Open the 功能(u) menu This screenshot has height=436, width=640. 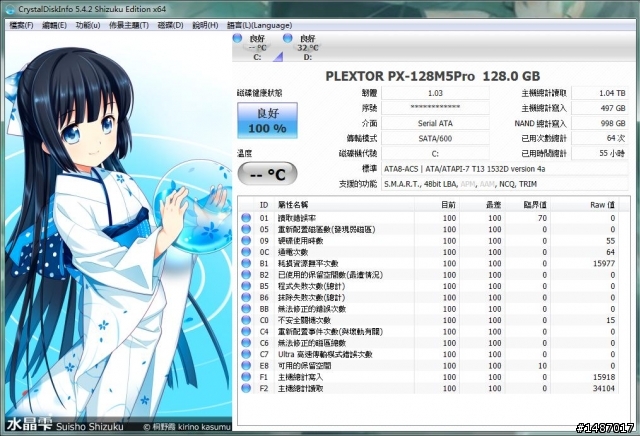coord(88,25)
